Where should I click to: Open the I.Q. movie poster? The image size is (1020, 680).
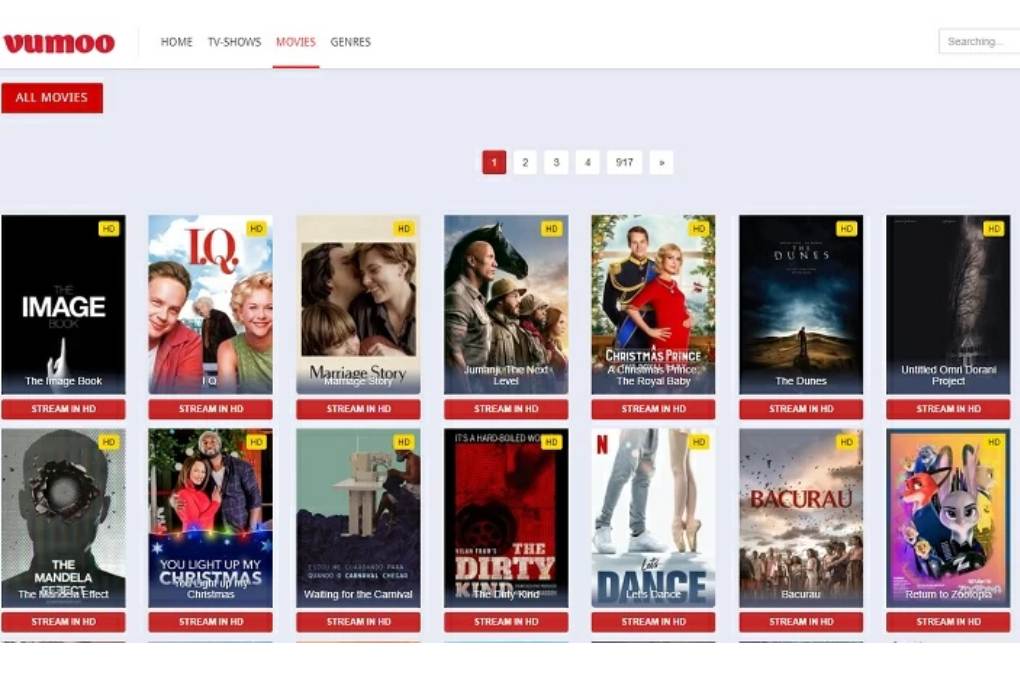tap(211, 305)
